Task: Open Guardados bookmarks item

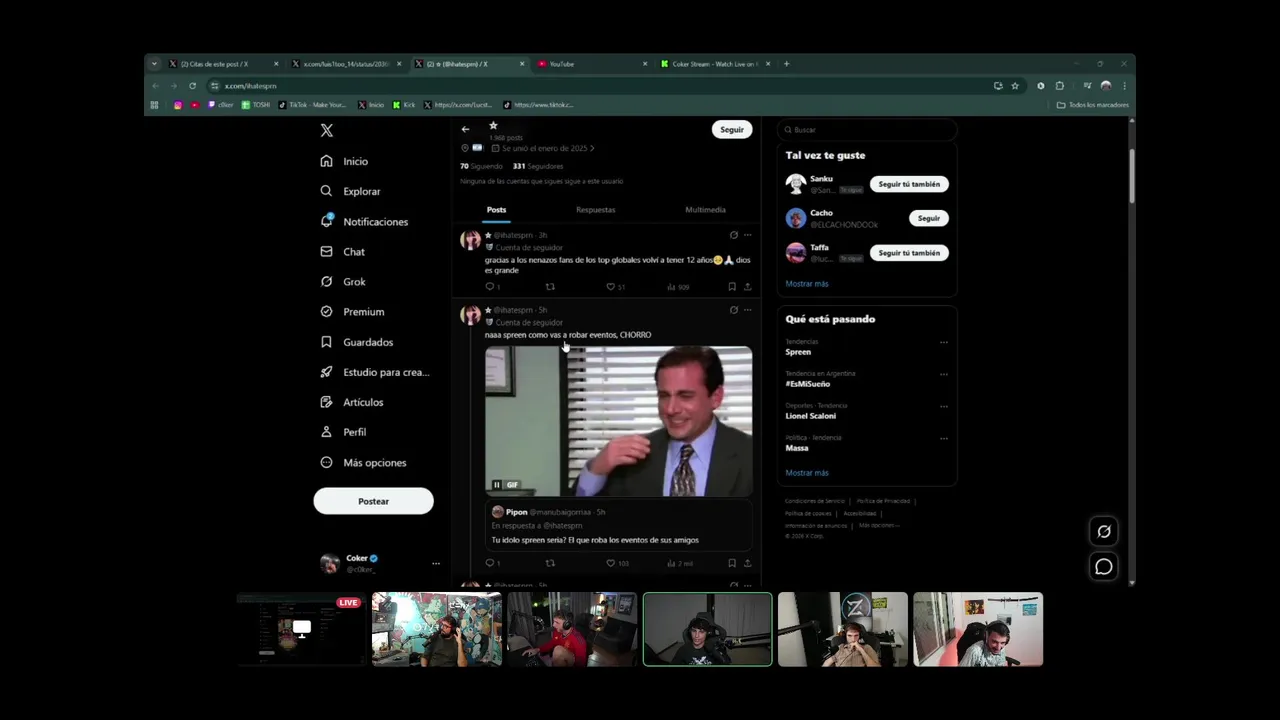Action: click(357, 342)
